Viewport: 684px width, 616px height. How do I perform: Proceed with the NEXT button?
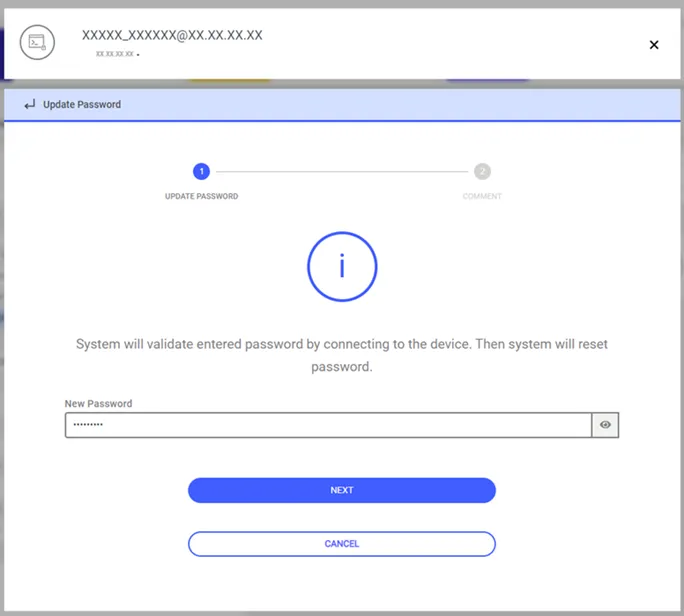(x=342, y=490)
